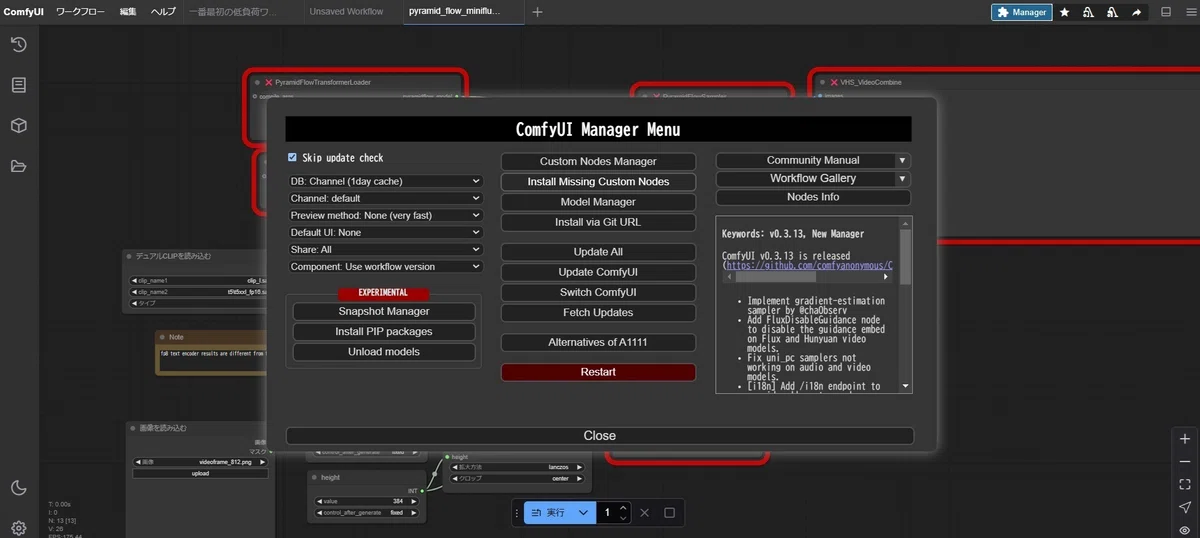Click Install Missing Custom Nodes
Screen dimensions: 1200x538
tap(598, 182)
